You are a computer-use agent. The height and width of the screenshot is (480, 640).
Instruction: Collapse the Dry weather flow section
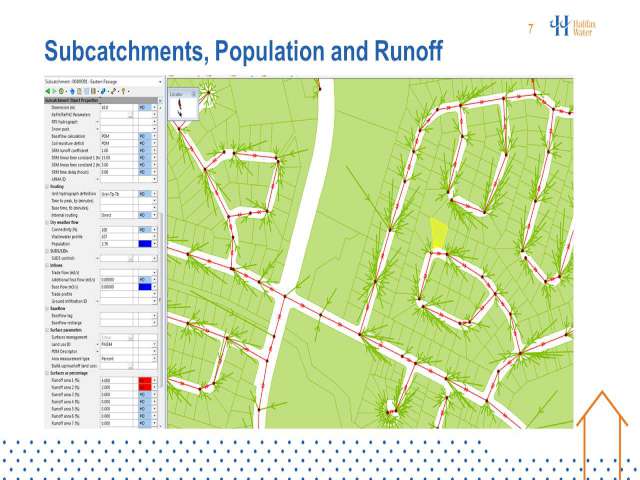pyautogui.click(x=47, y=222)
